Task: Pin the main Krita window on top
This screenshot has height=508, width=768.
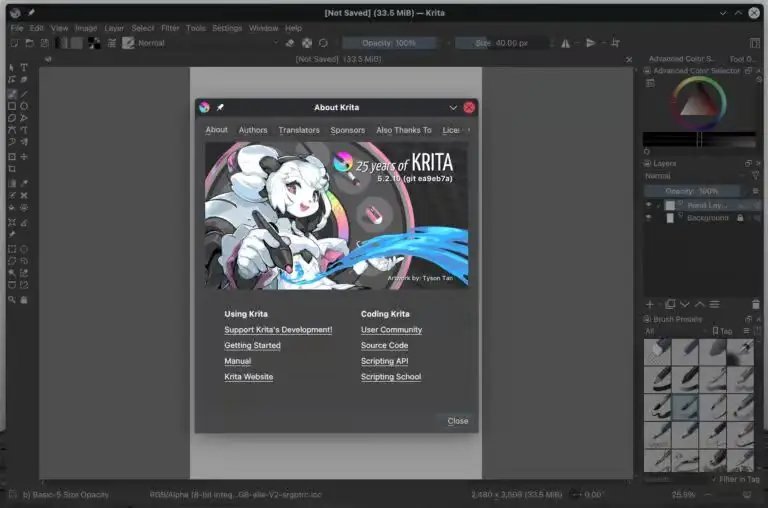Action: tap(31, 13)
